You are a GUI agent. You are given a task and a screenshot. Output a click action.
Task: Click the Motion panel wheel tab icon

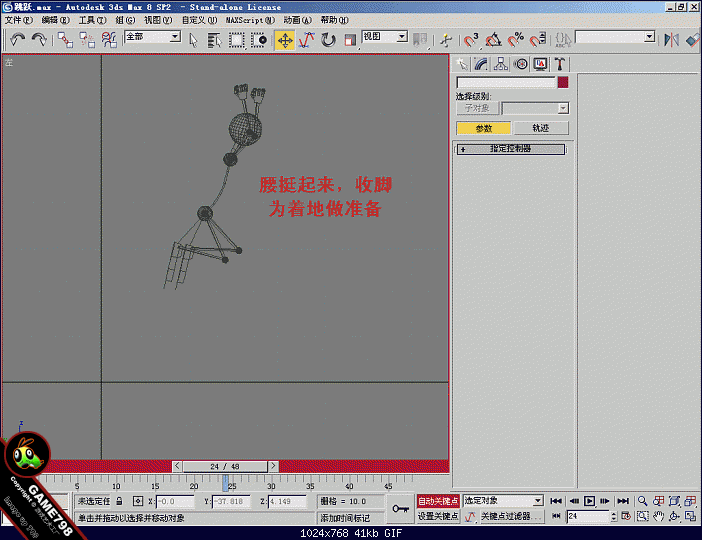[520, 64]
